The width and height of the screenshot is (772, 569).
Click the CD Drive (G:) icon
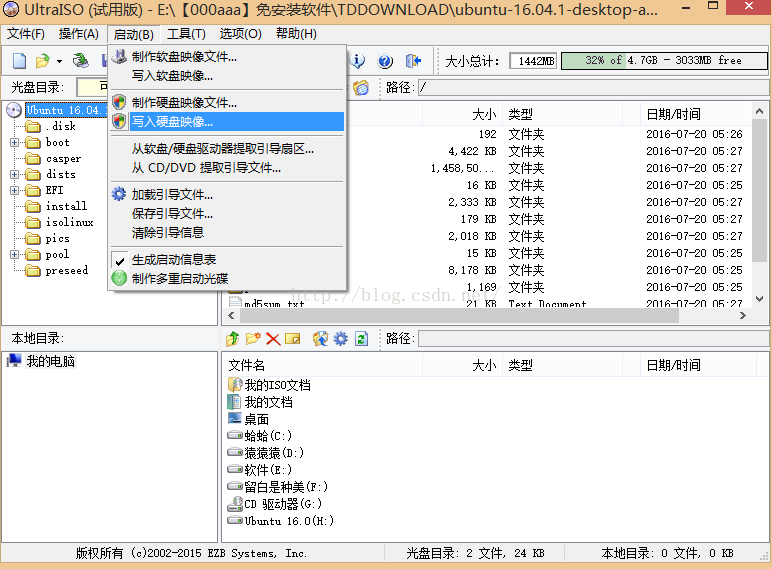pyautogui.click(x=235, y=504)
